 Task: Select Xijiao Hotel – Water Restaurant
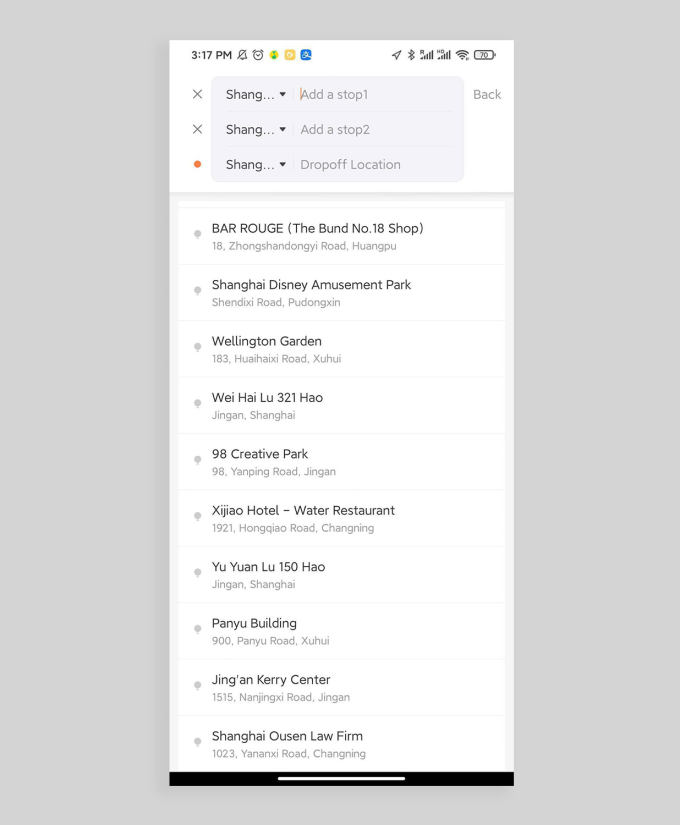303,518
